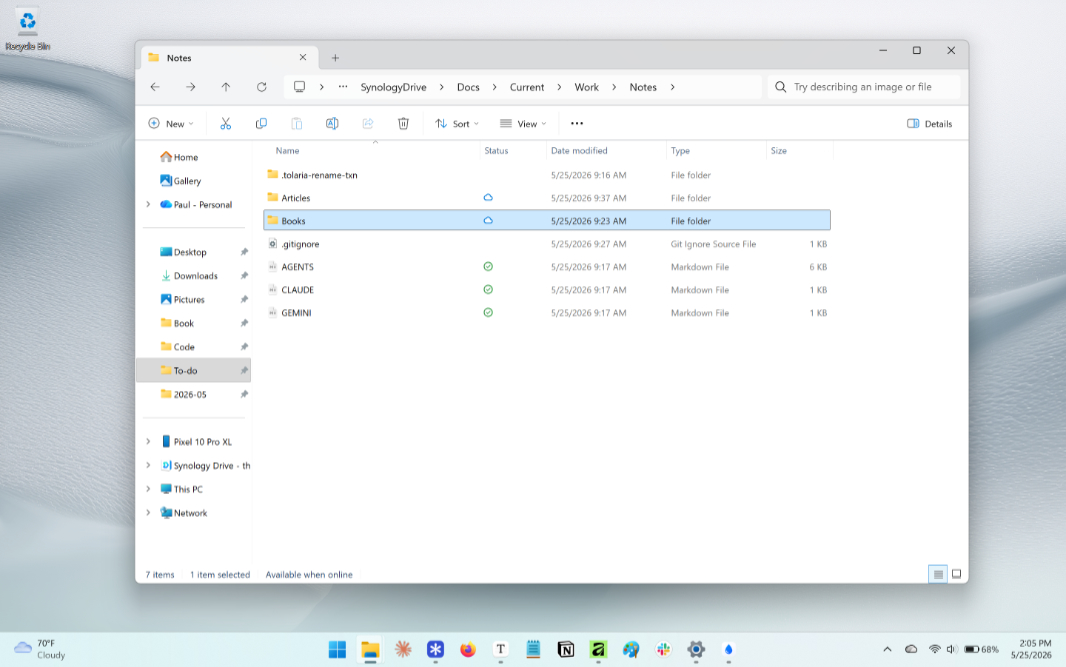This screenshot has height=667, width=1066.
Task: Click the search box field
Action: coord(864,87)
